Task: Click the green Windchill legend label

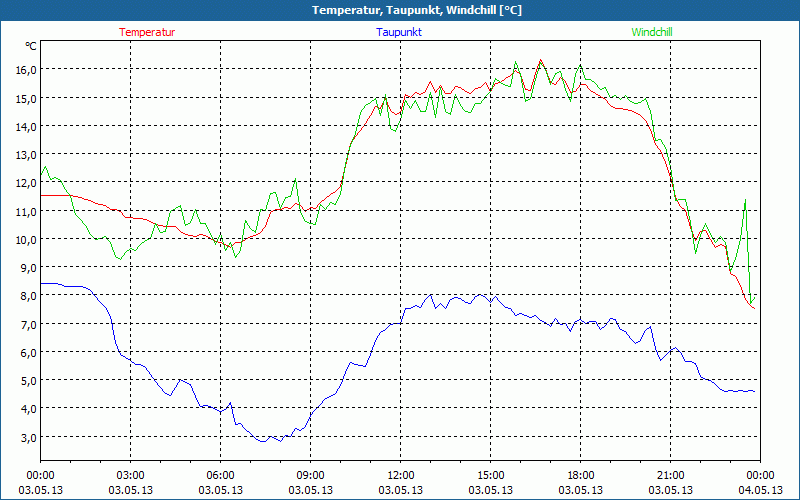Action: pos(652,32)
